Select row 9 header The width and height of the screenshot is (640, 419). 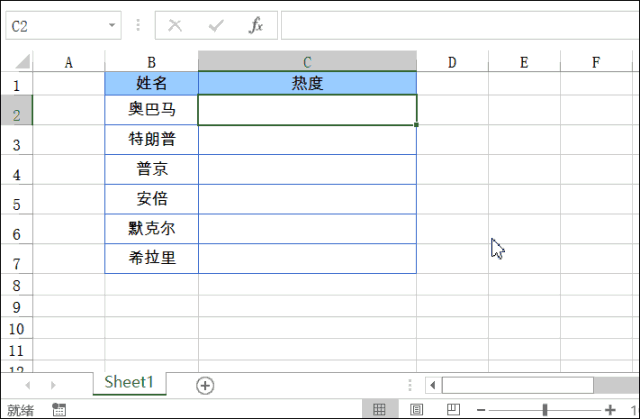pyautogui.click(x=16, y=306)
